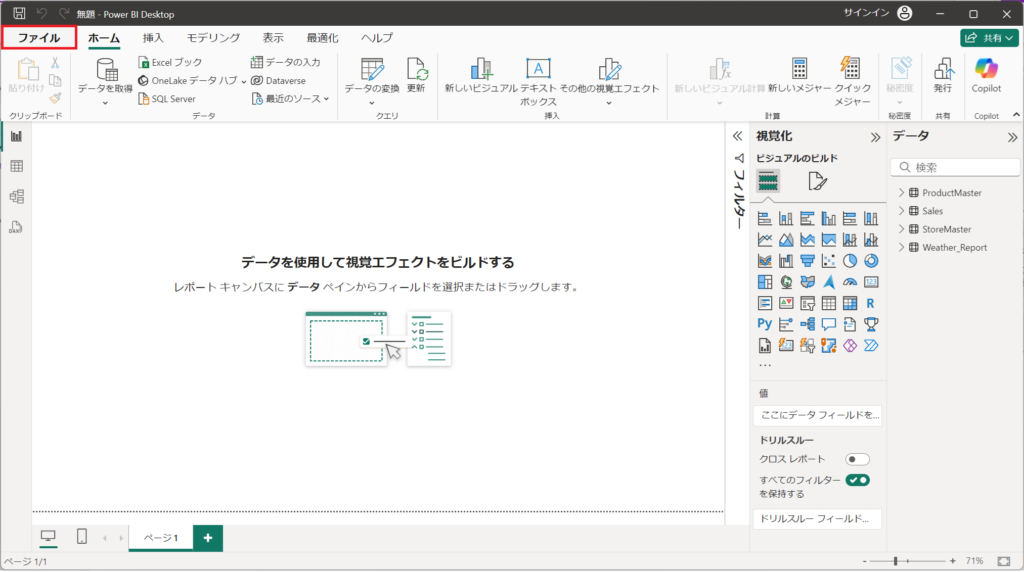Switch to the 最適化 ribbon tab

pyautogui.click(x=323, y=38)
